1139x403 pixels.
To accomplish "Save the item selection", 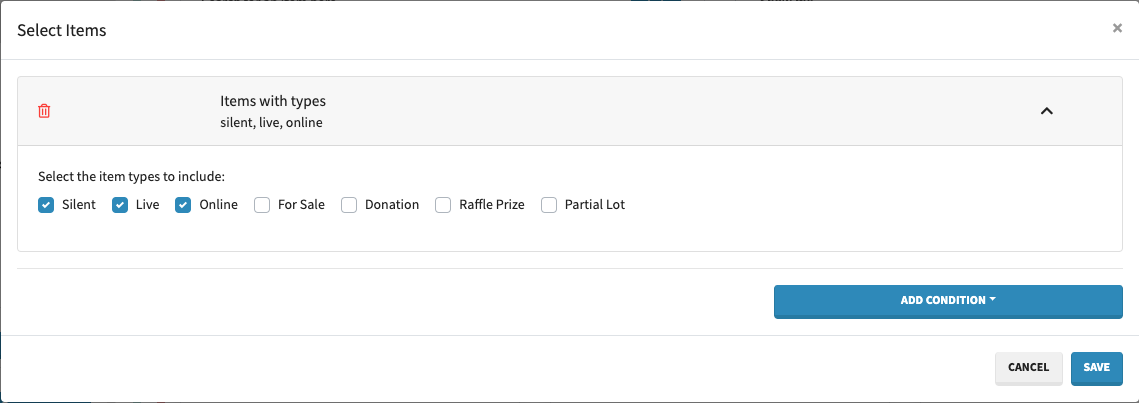I will pos(1096,367).
